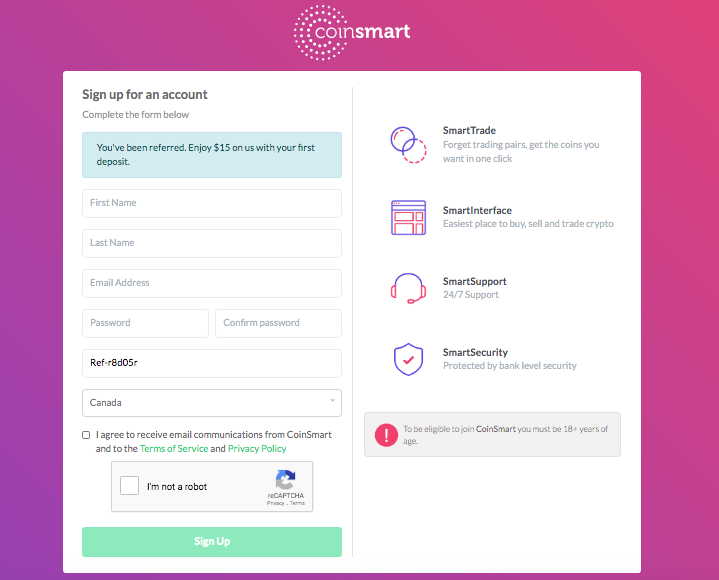
Task: Focus the Last Name field
Action: [212, 243]
